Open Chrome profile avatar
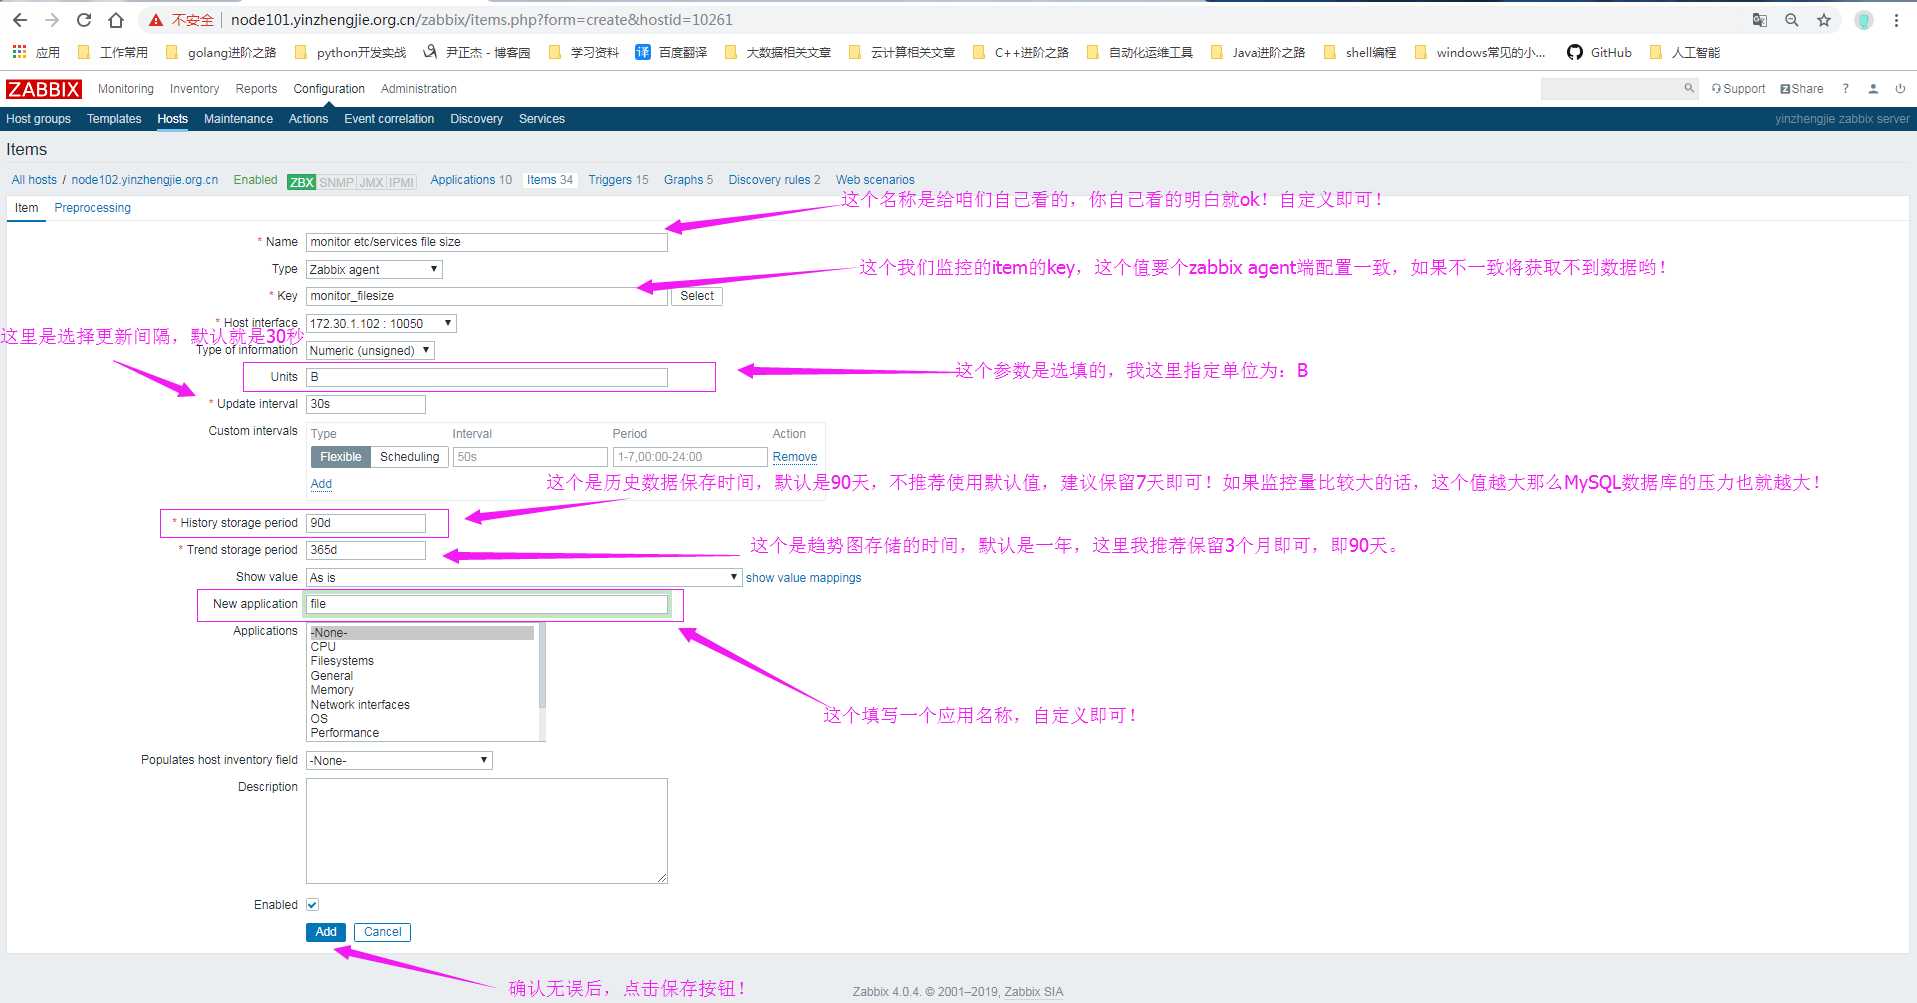The image size is (1917, 1003). coord(1864,20)
